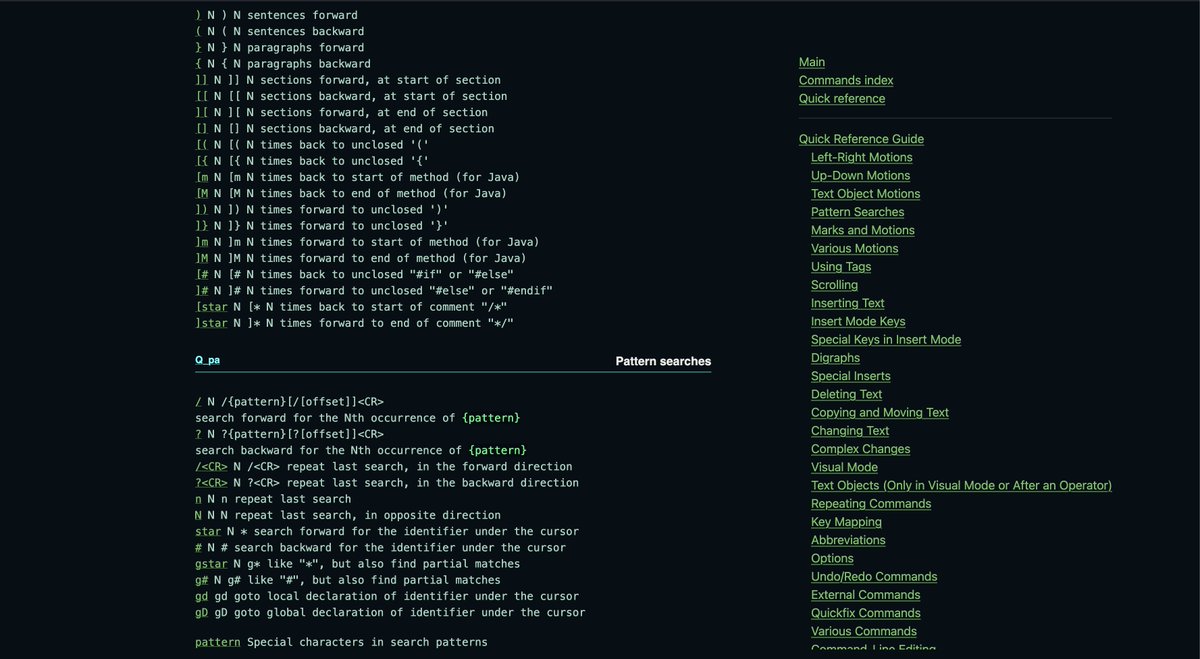Open the ][ sections forward end link
Viewport: 1200px width, 659px height.
coord(201,112)
